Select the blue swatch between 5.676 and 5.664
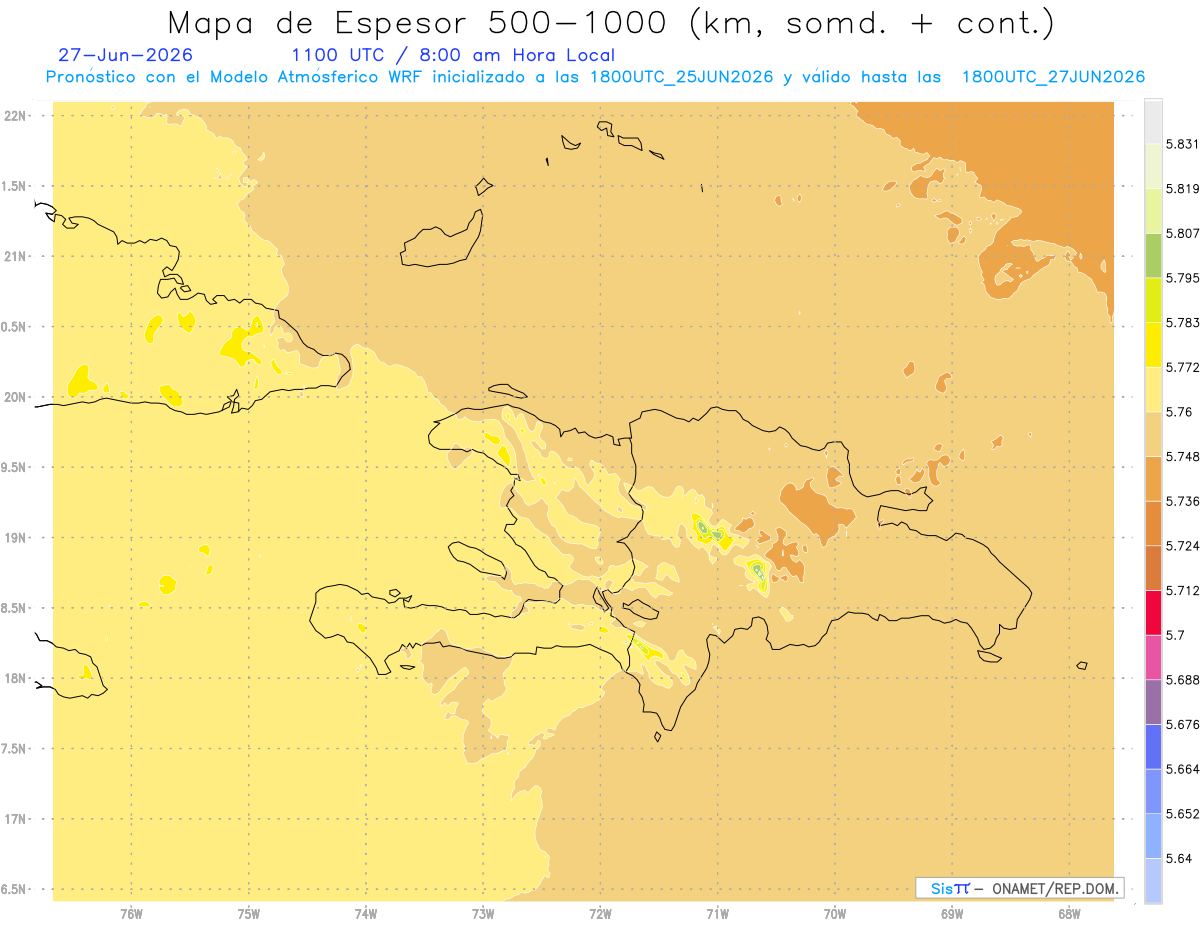 [x=1153, y=746]
